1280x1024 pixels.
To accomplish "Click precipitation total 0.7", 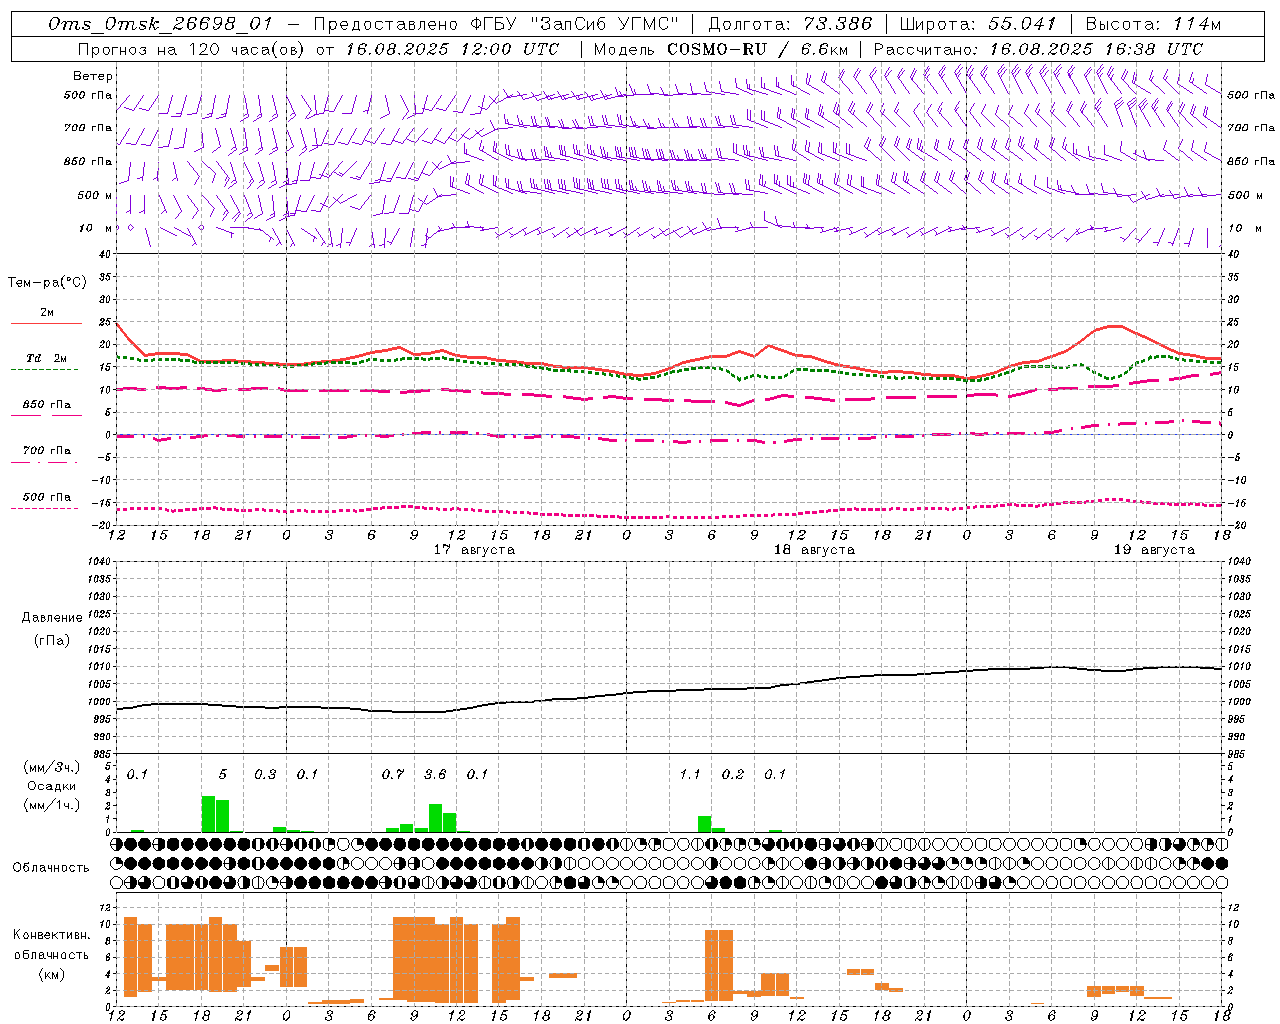I will [x=393, y=774].
